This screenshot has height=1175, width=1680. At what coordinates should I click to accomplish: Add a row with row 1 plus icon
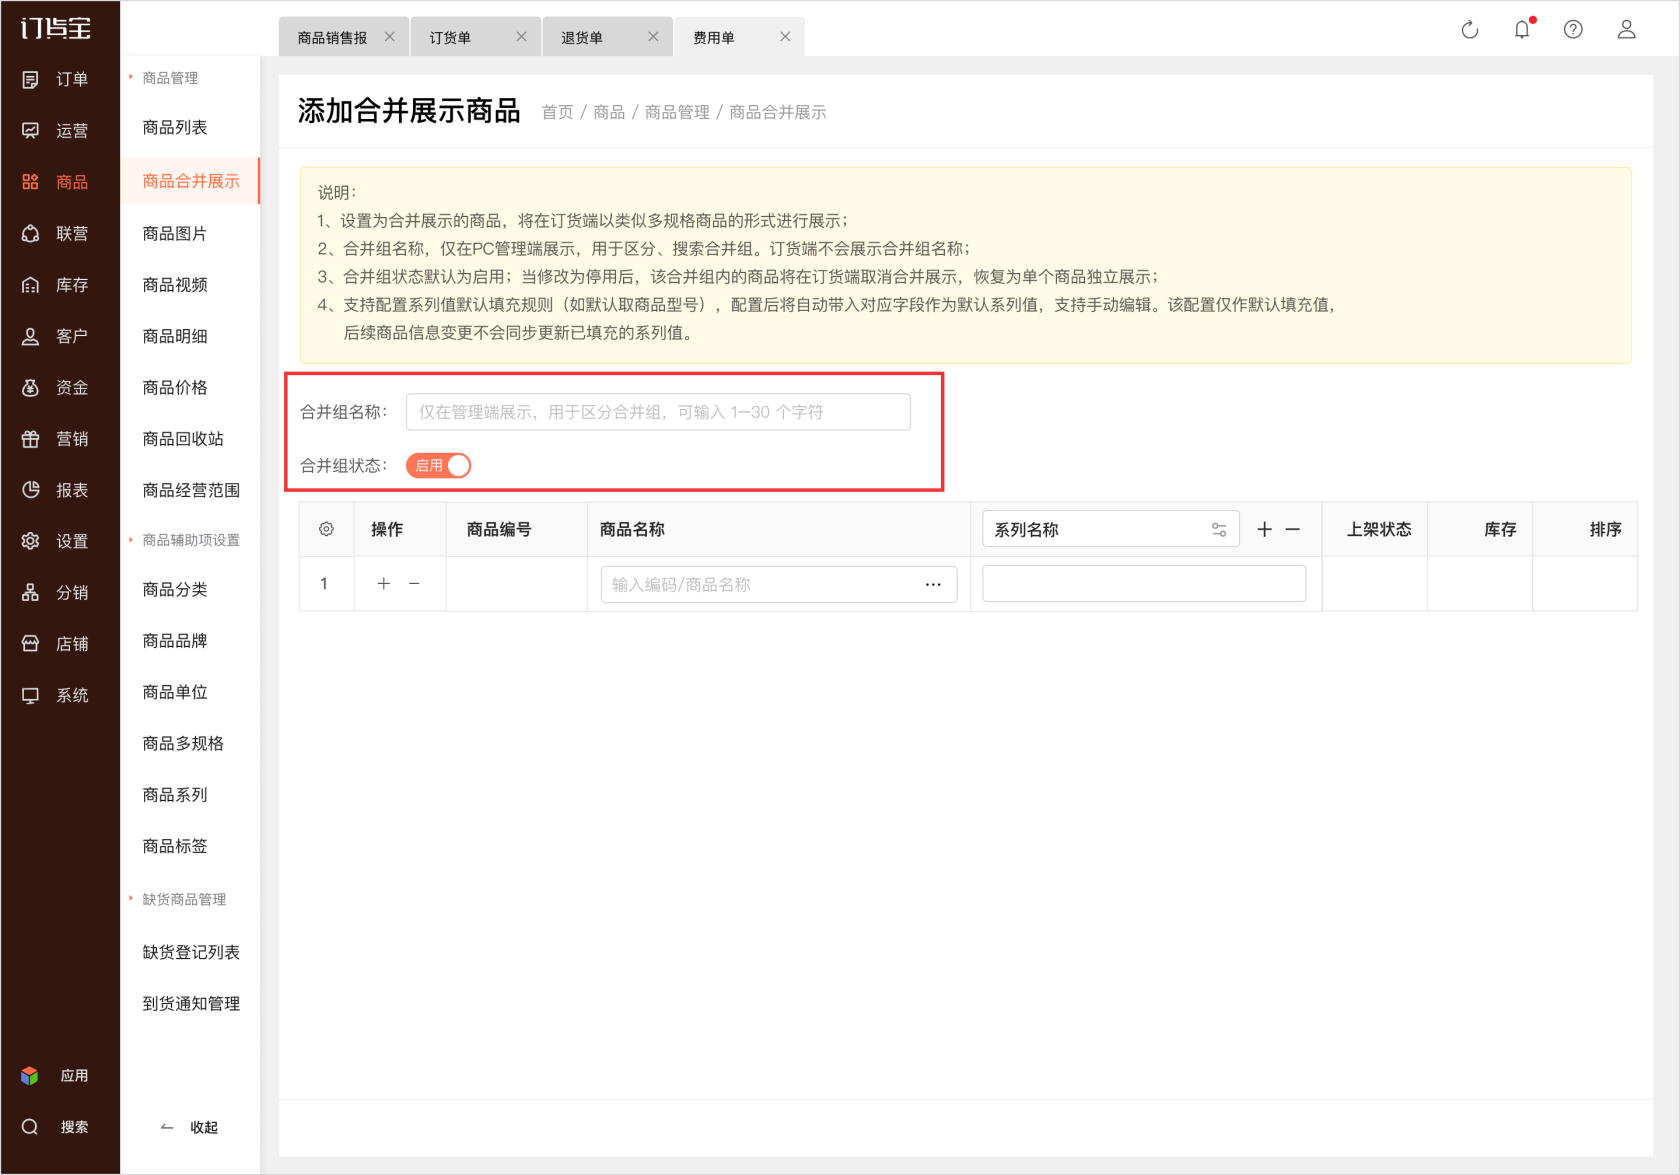coord(383,583)
